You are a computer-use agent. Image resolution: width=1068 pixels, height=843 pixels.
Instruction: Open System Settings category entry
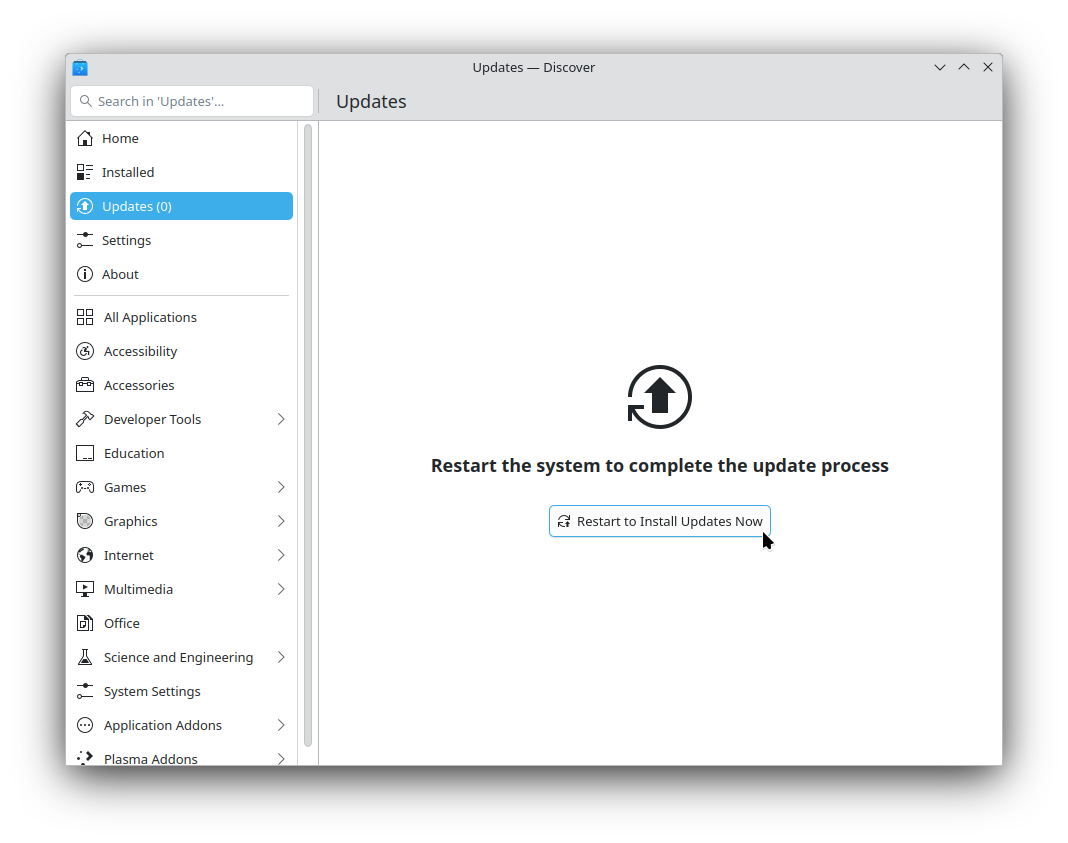(152, 691)
